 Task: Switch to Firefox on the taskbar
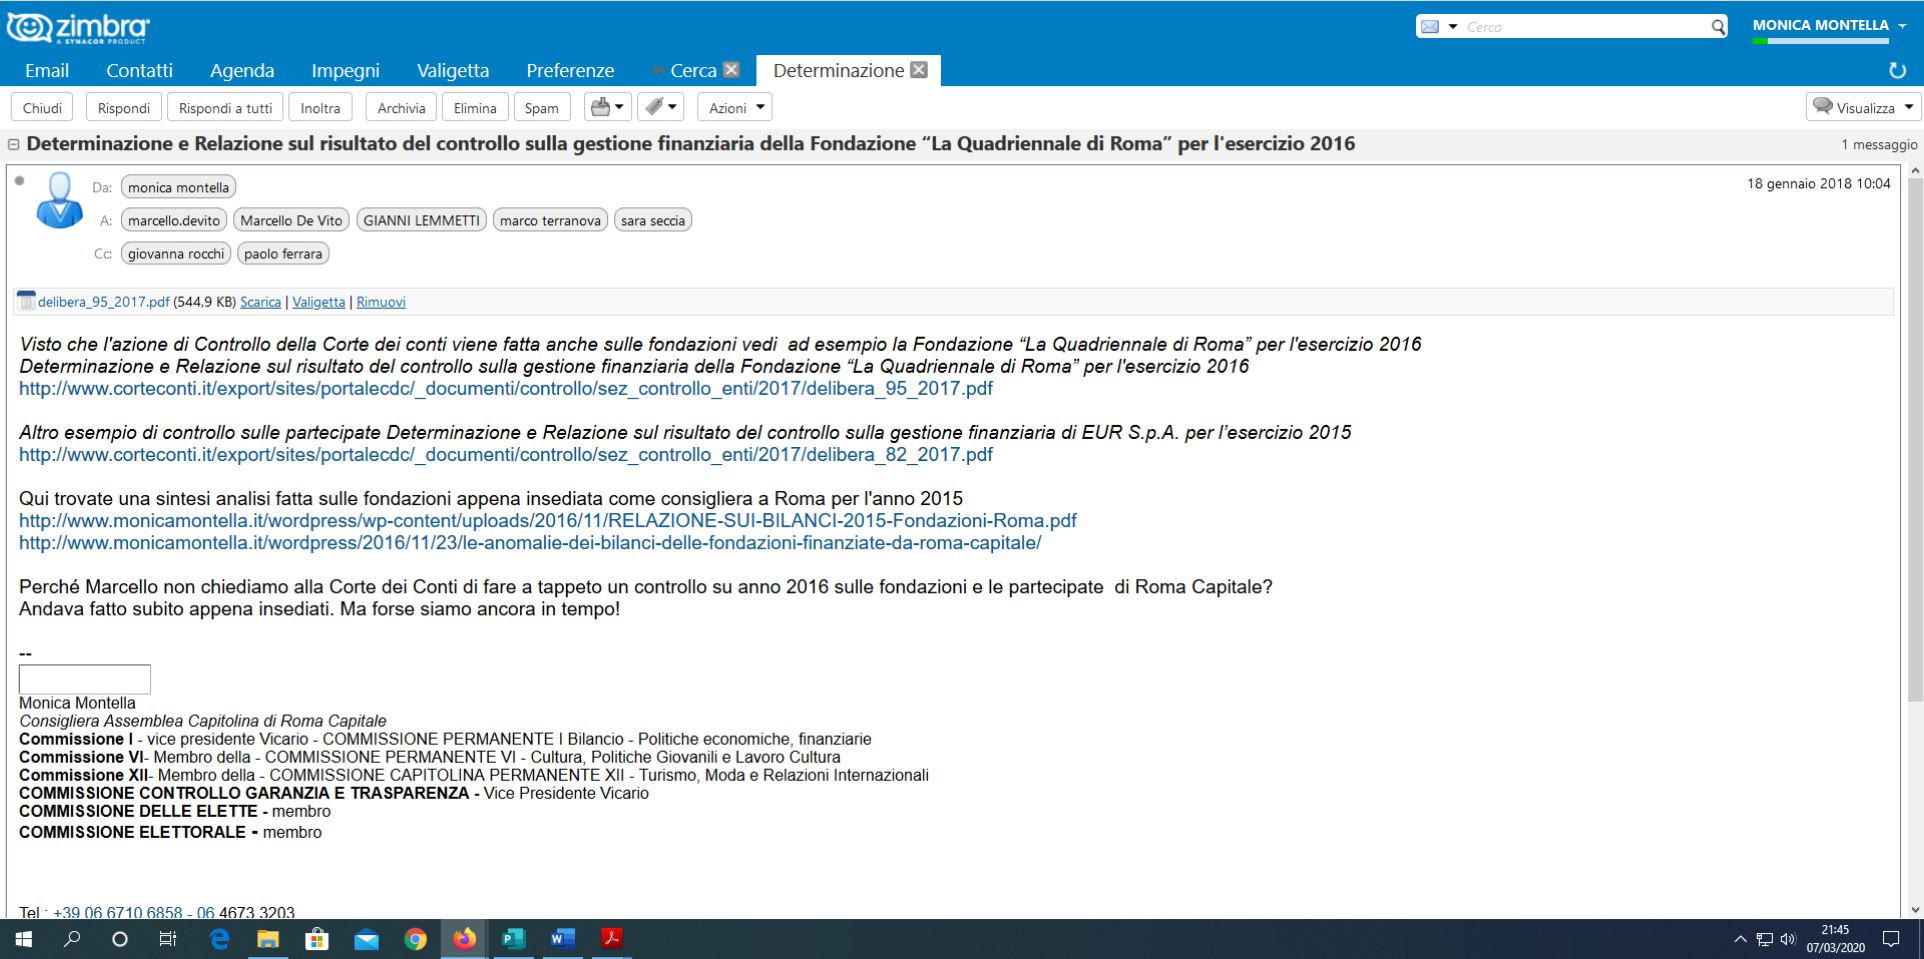tap(464, 939)
